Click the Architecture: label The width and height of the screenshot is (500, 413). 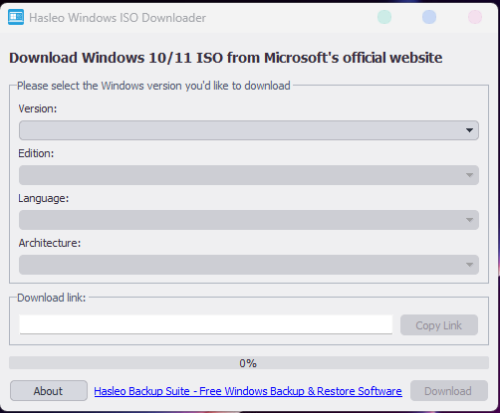pyautogui.click(x=50, y=243)
